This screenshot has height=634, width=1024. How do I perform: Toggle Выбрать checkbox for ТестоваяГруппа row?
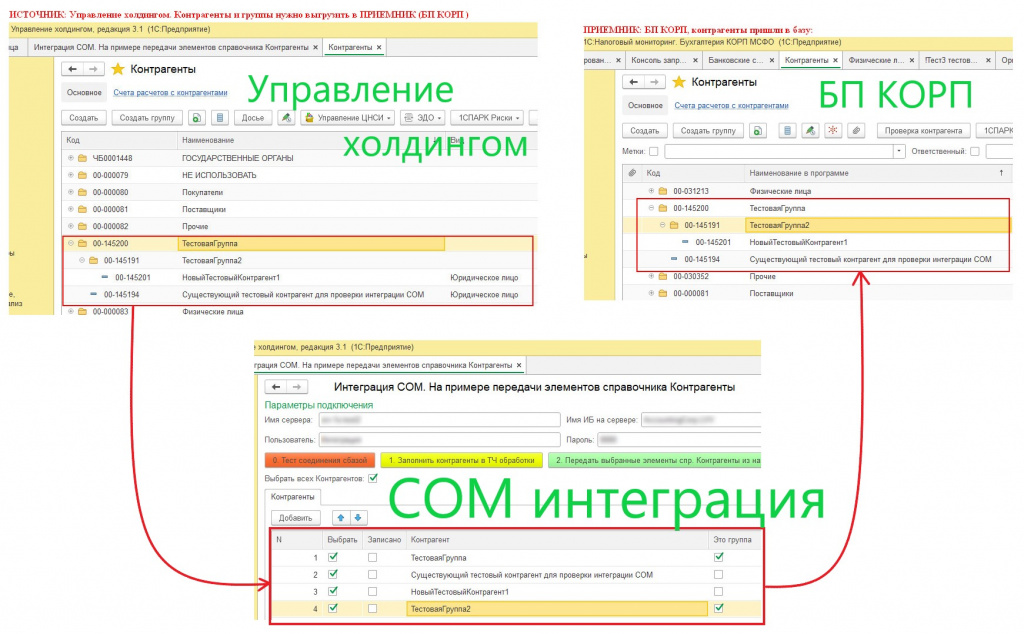pyautogui.click(x=333, y=558)
